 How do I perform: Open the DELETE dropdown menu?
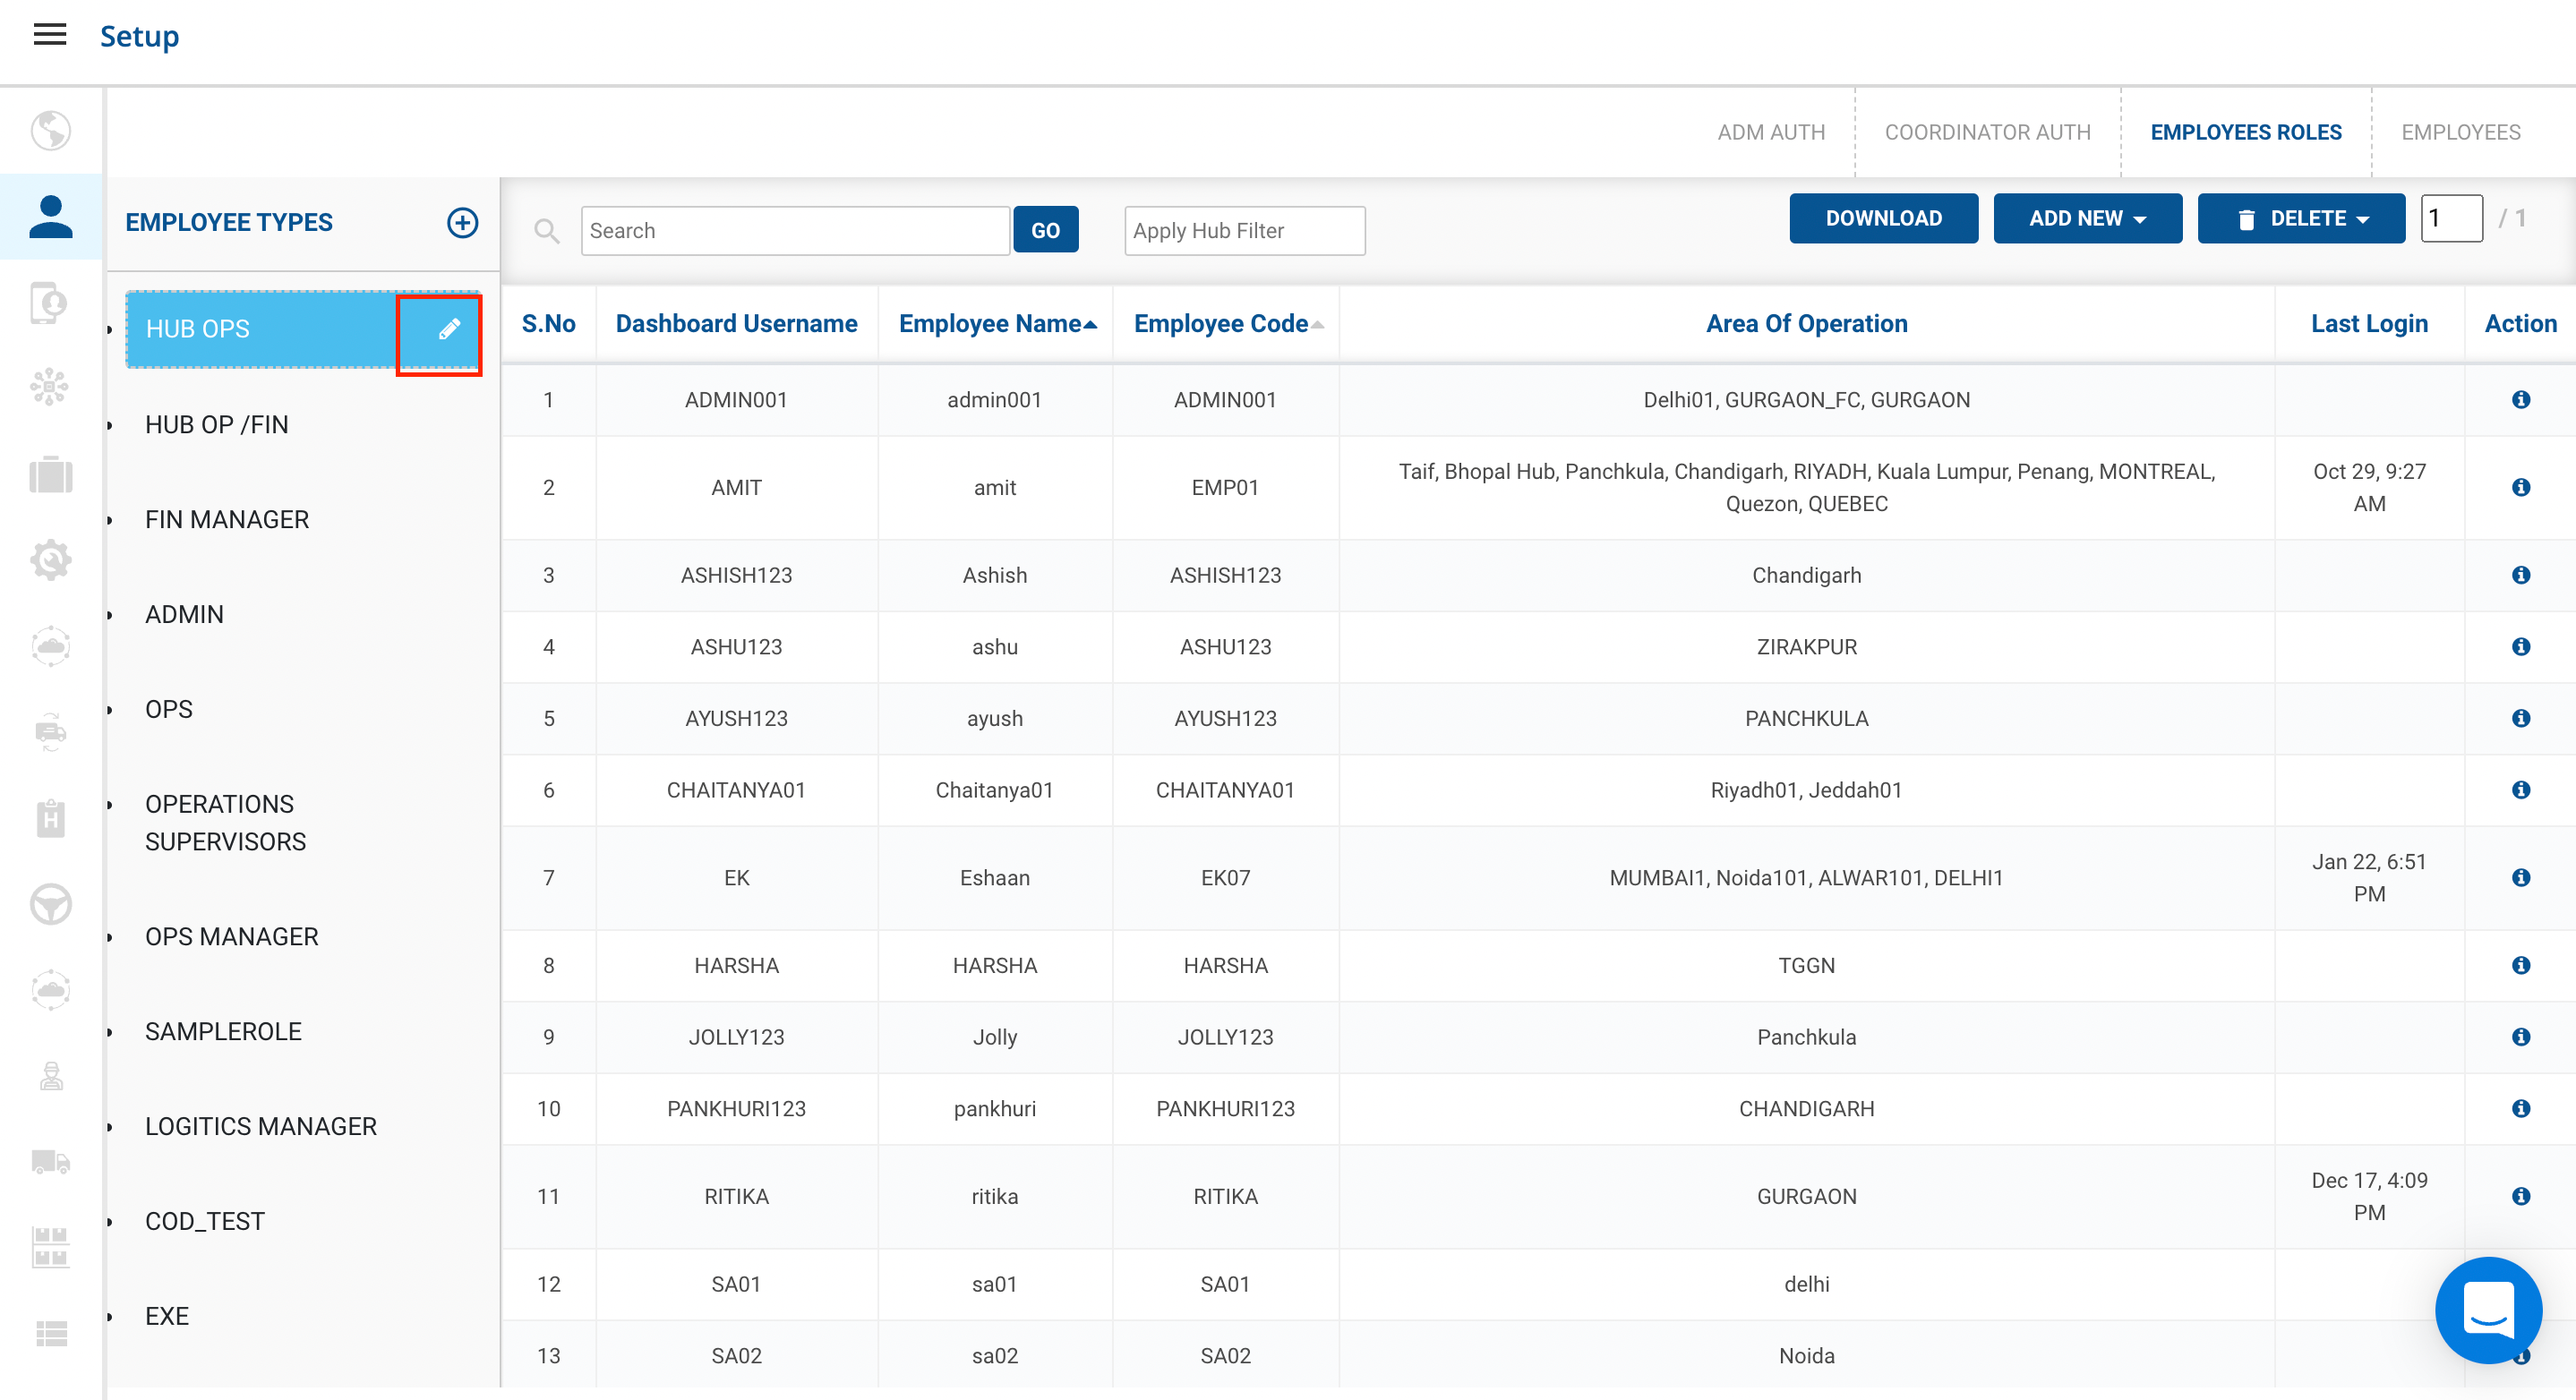2301,219
